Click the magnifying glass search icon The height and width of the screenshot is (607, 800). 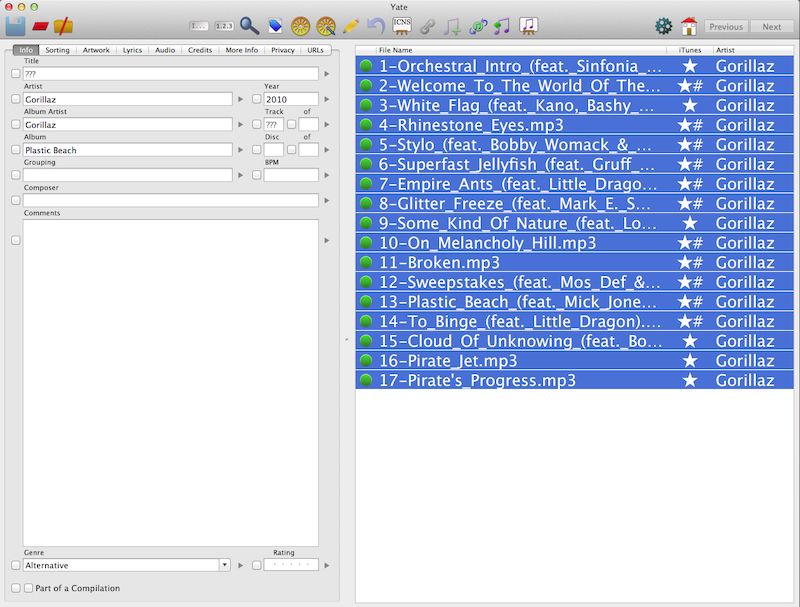click(249, 26)
